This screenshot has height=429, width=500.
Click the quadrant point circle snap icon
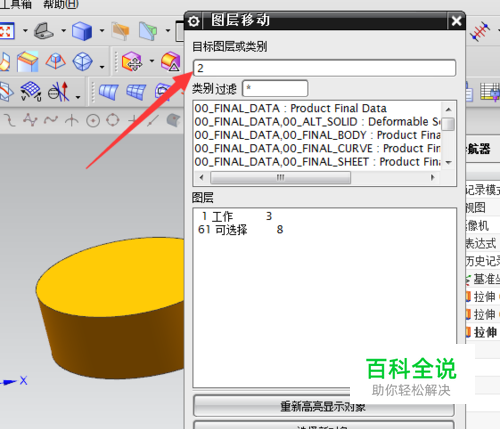pos(113,120)
